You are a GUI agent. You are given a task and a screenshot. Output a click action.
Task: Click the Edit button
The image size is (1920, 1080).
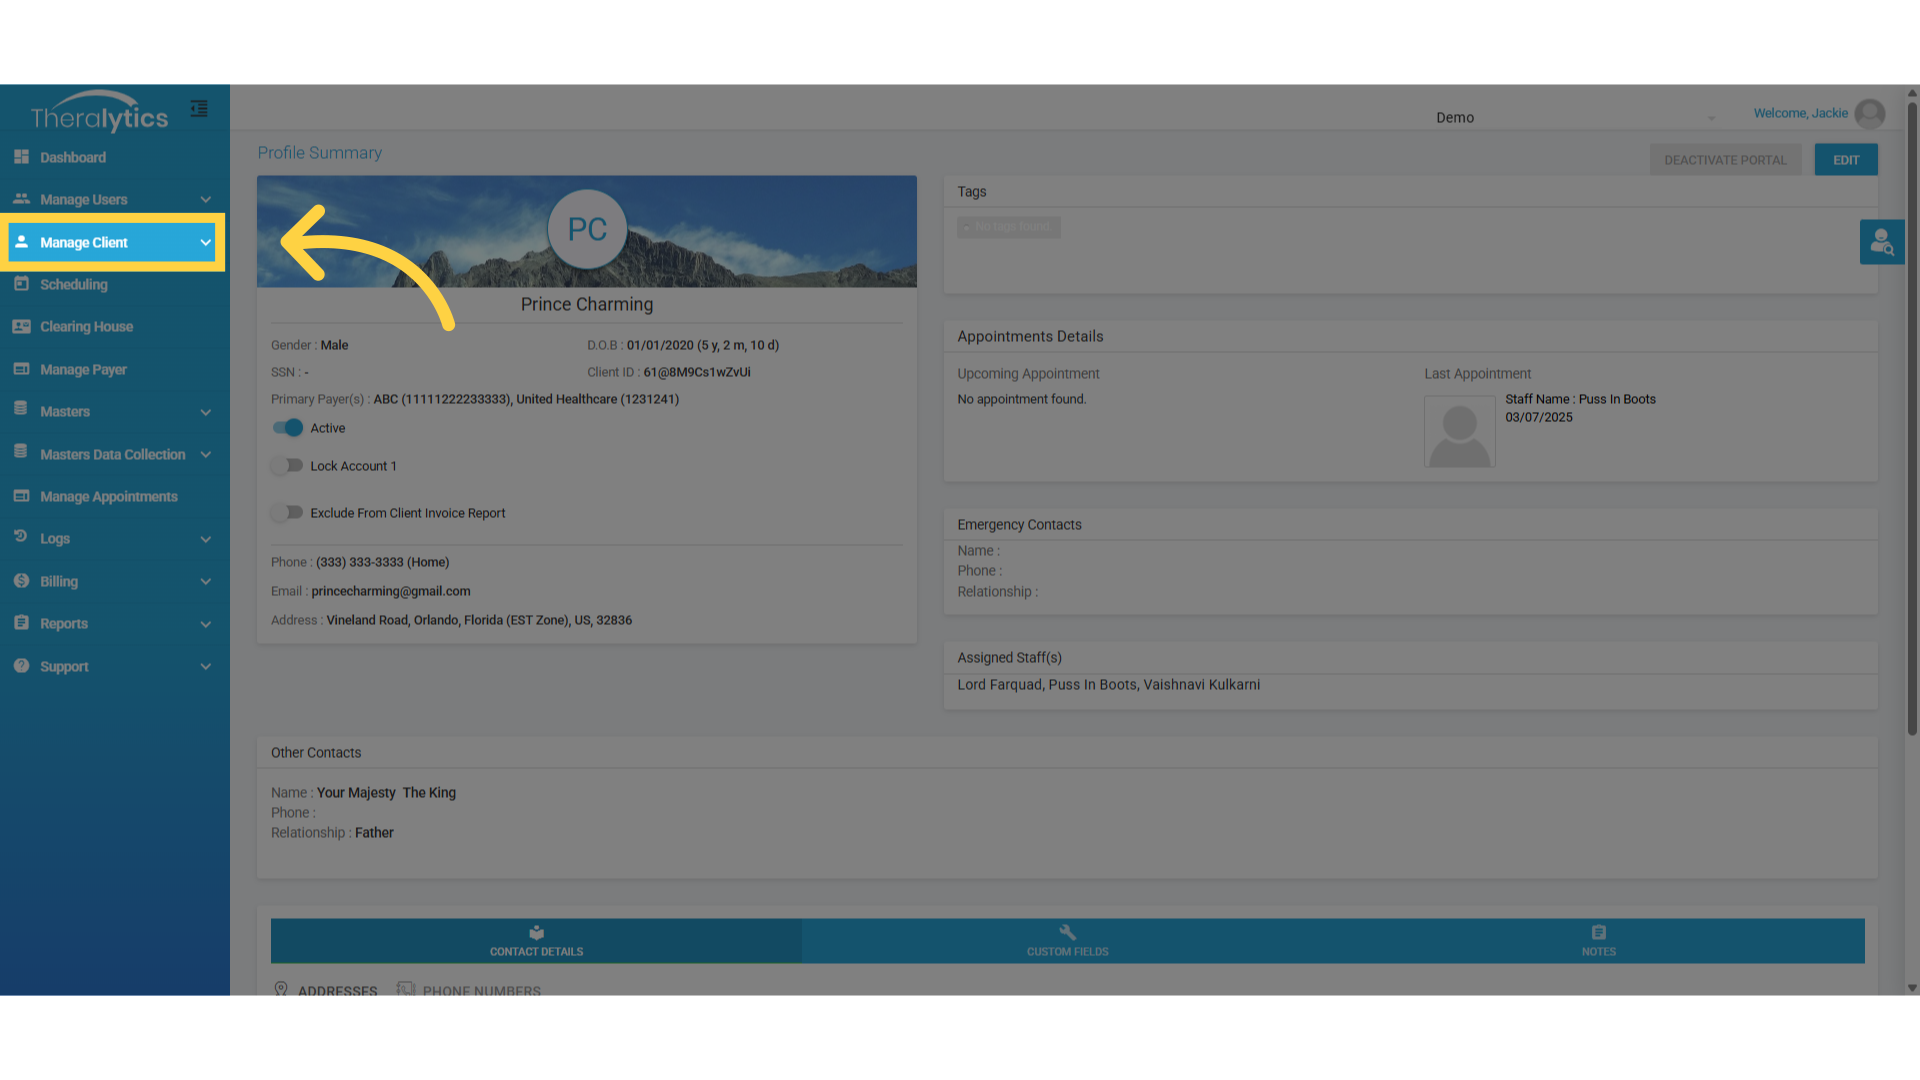pos(1845,160)
